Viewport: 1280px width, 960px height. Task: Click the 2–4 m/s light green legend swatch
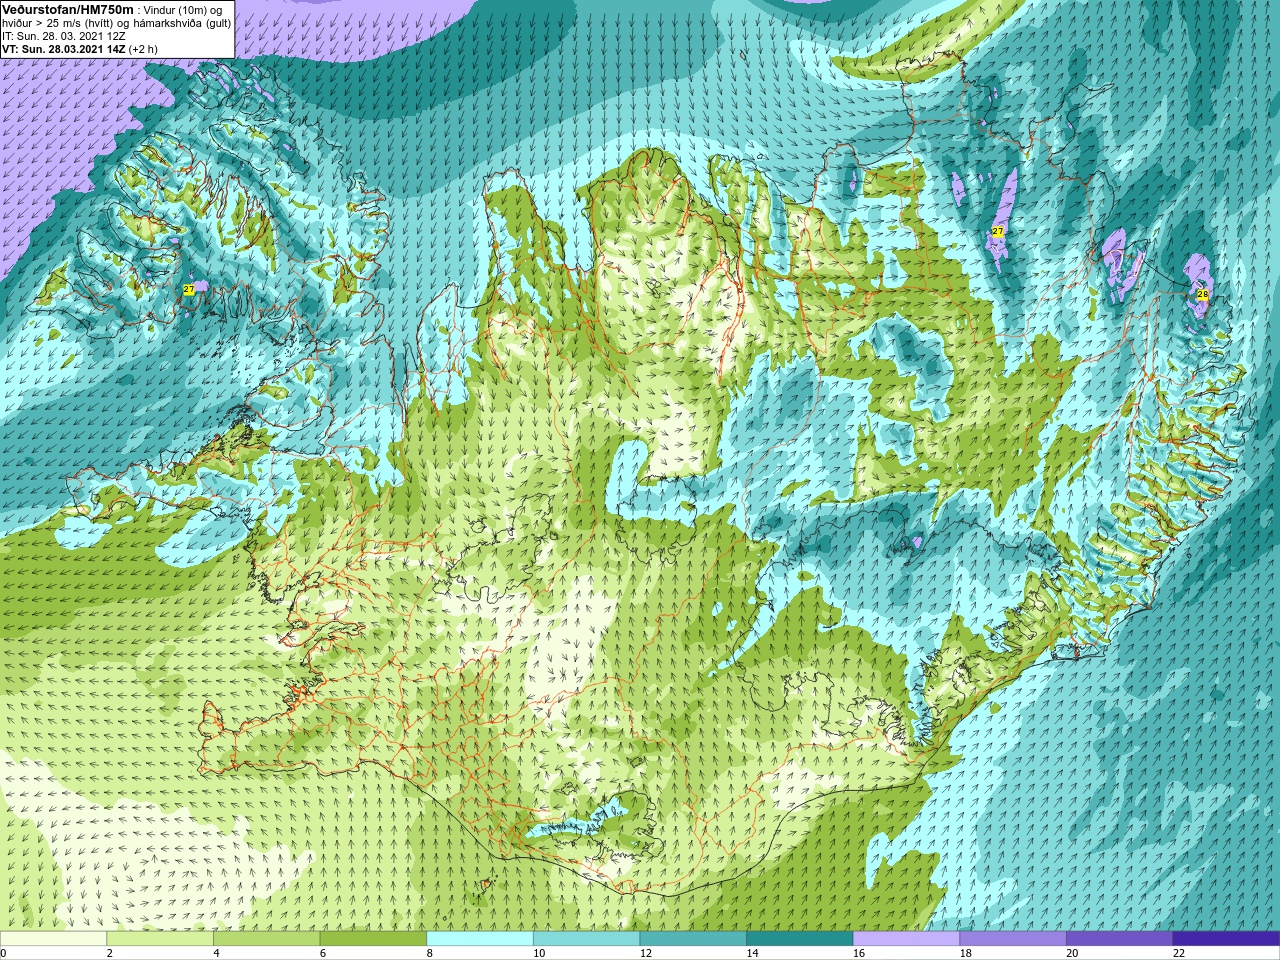[160, 939]
